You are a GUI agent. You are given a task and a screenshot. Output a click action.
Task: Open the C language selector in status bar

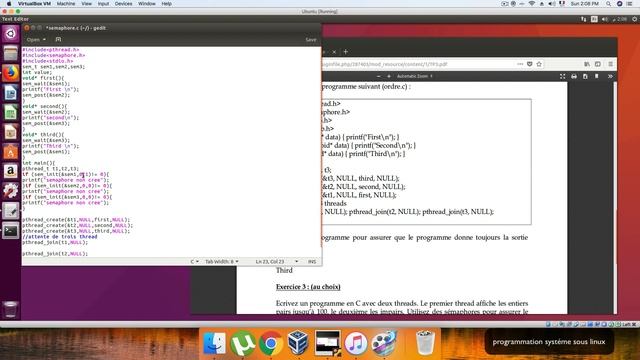click(195, 262)
